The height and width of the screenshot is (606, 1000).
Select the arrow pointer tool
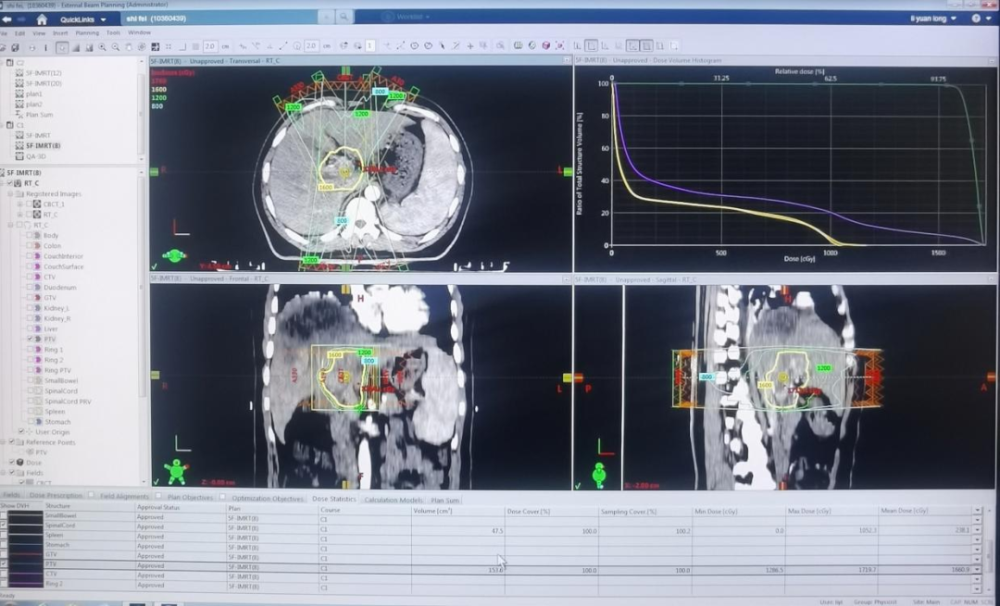coord(62,47)
